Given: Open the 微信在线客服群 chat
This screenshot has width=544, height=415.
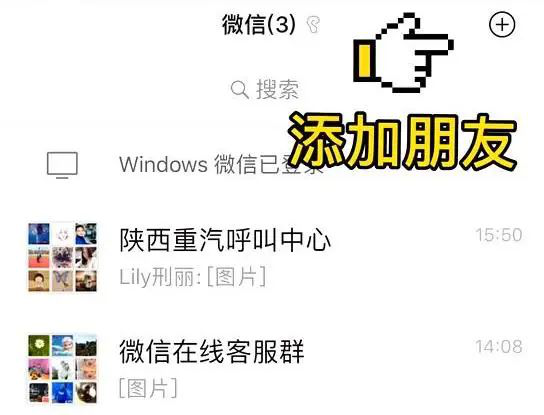Looking at the screenshot, I should click(272, 369).
